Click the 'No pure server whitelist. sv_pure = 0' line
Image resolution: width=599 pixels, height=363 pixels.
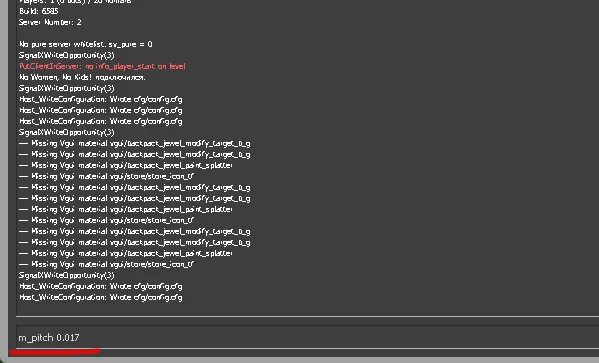[86, 44]
